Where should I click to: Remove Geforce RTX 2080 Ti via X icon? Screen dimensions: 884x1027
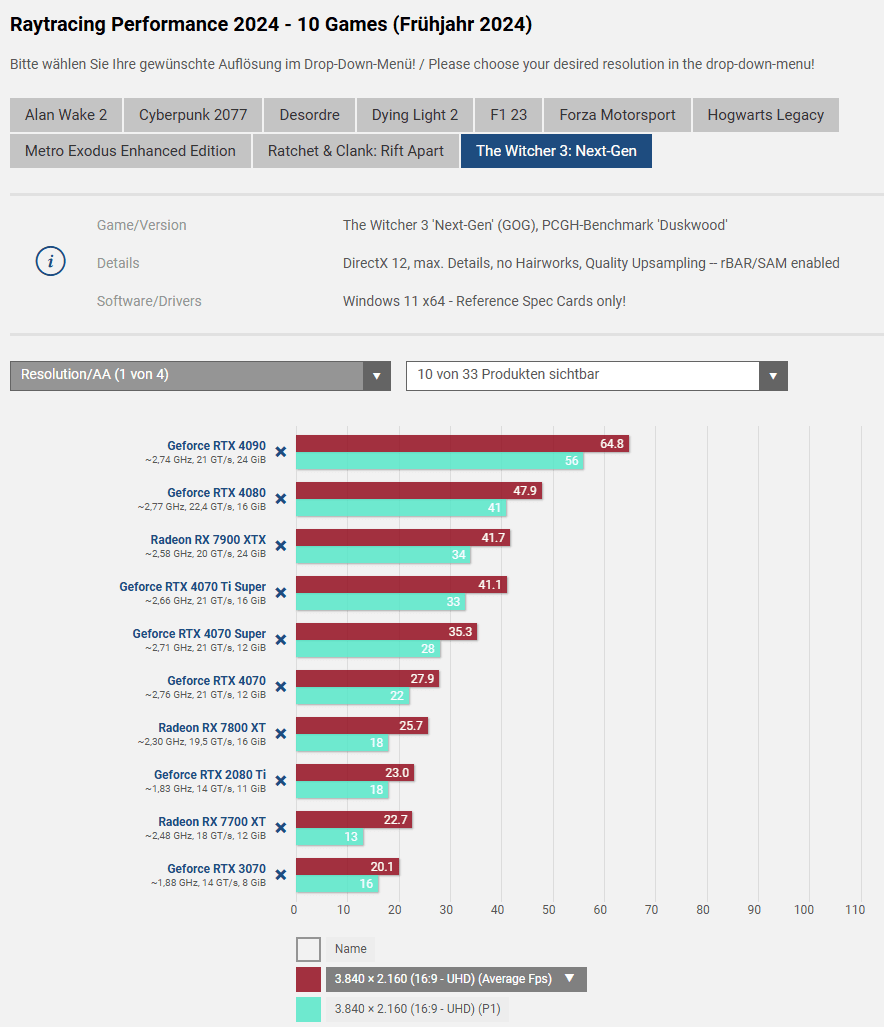point(281,781)
